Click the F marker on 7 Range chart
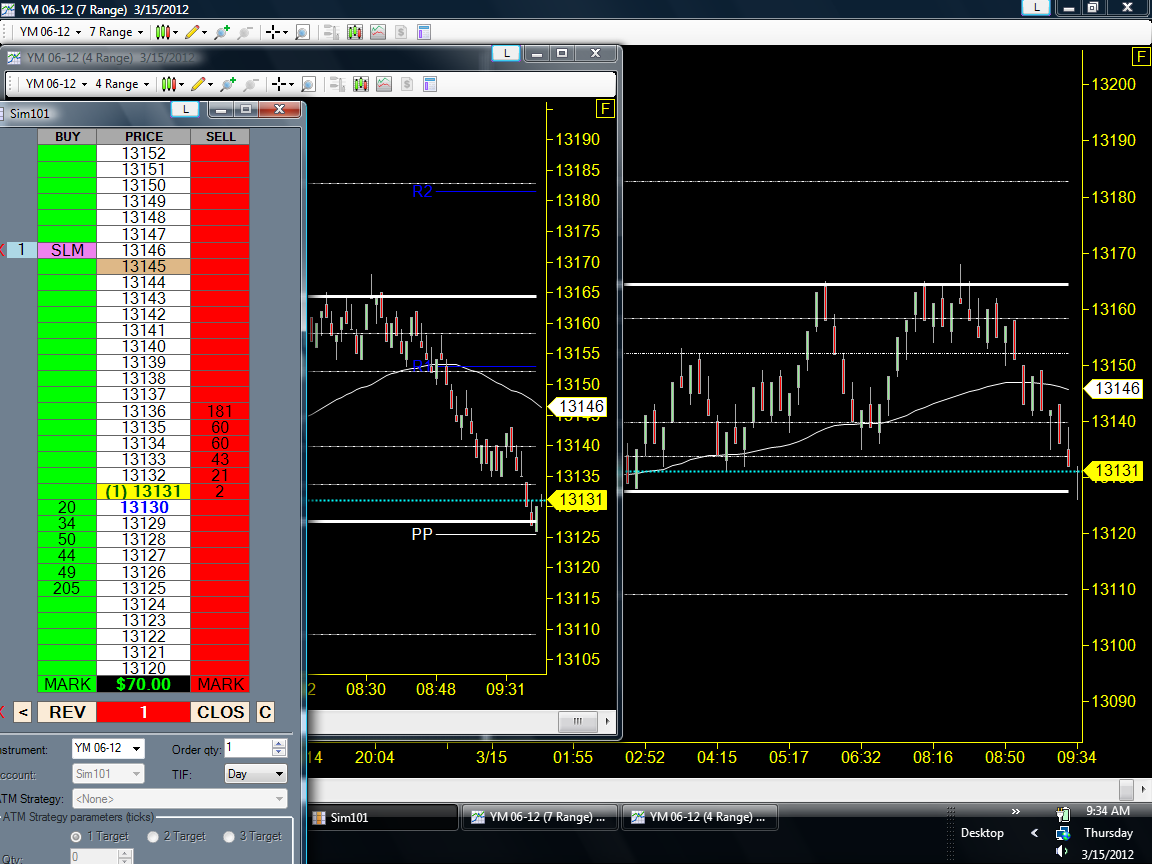The height and width of the screenshot is (864, 1152). coord(1141,57)
